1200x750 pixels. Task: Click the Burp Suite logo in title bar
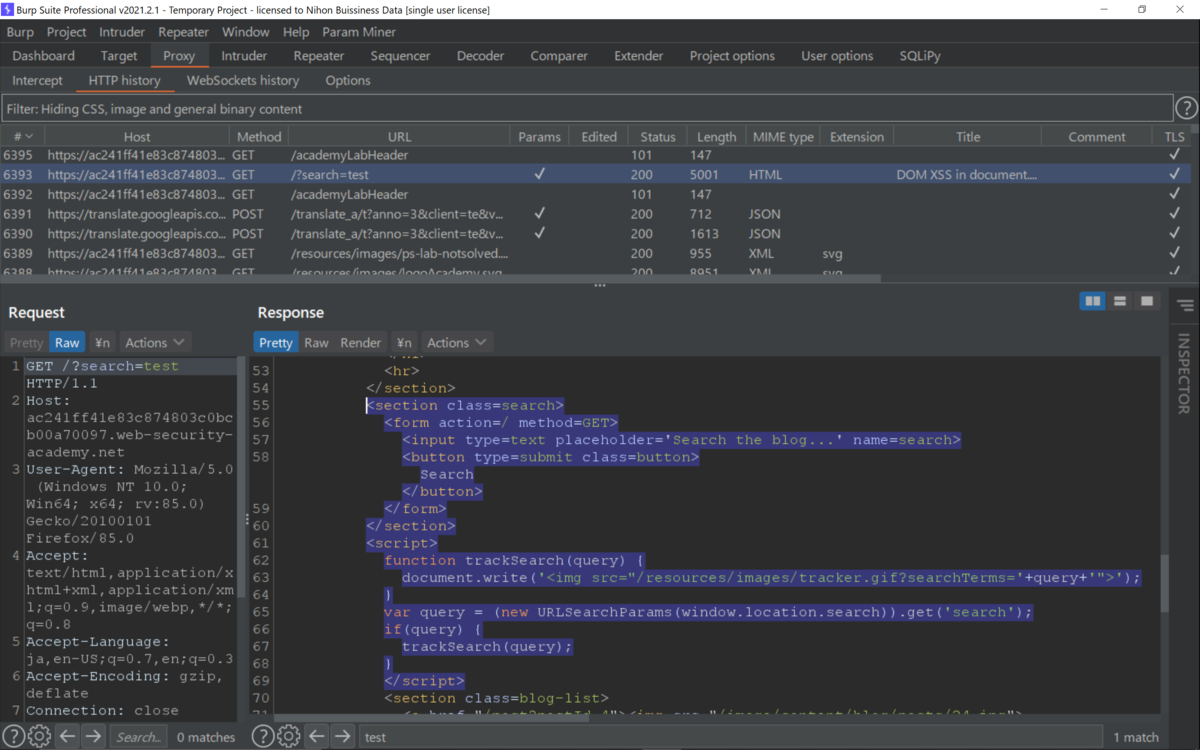coord(9,9)
